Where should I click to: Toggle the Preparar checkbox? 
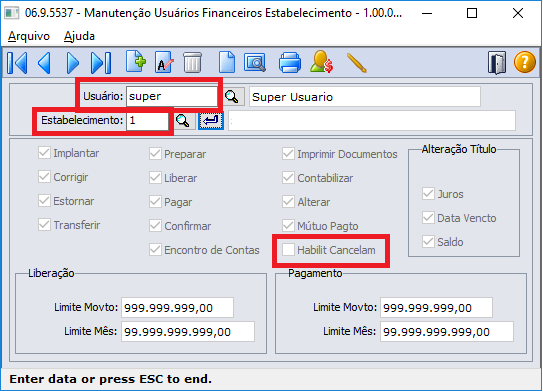pyautogui.click(x=155, y=154)
